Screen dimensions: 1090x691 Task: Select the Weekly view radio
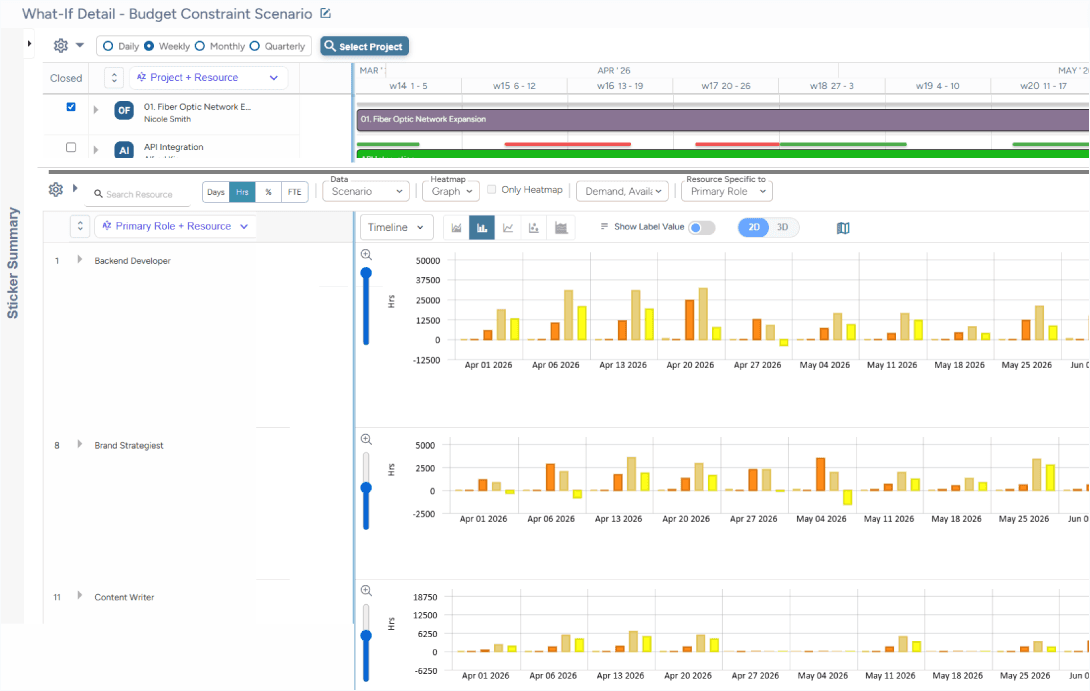coord(149,46)
